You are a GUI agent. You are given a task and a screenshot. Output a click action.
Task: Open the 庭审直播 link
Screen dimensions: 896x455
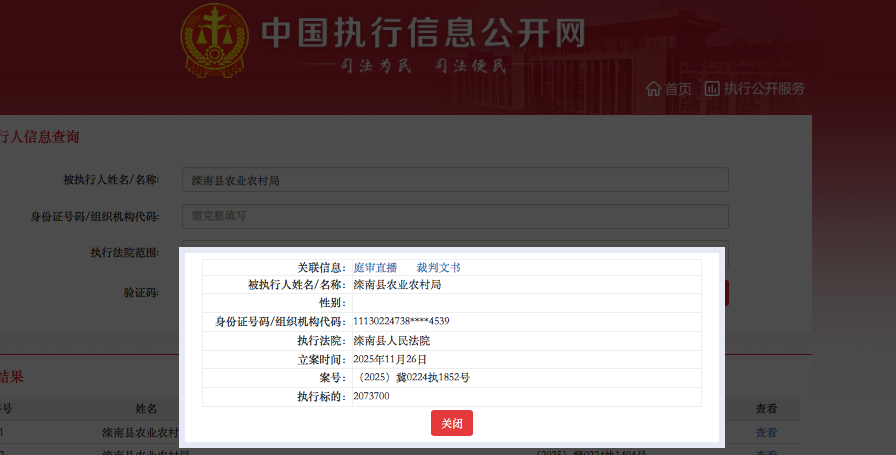click(x=375, y=268)
